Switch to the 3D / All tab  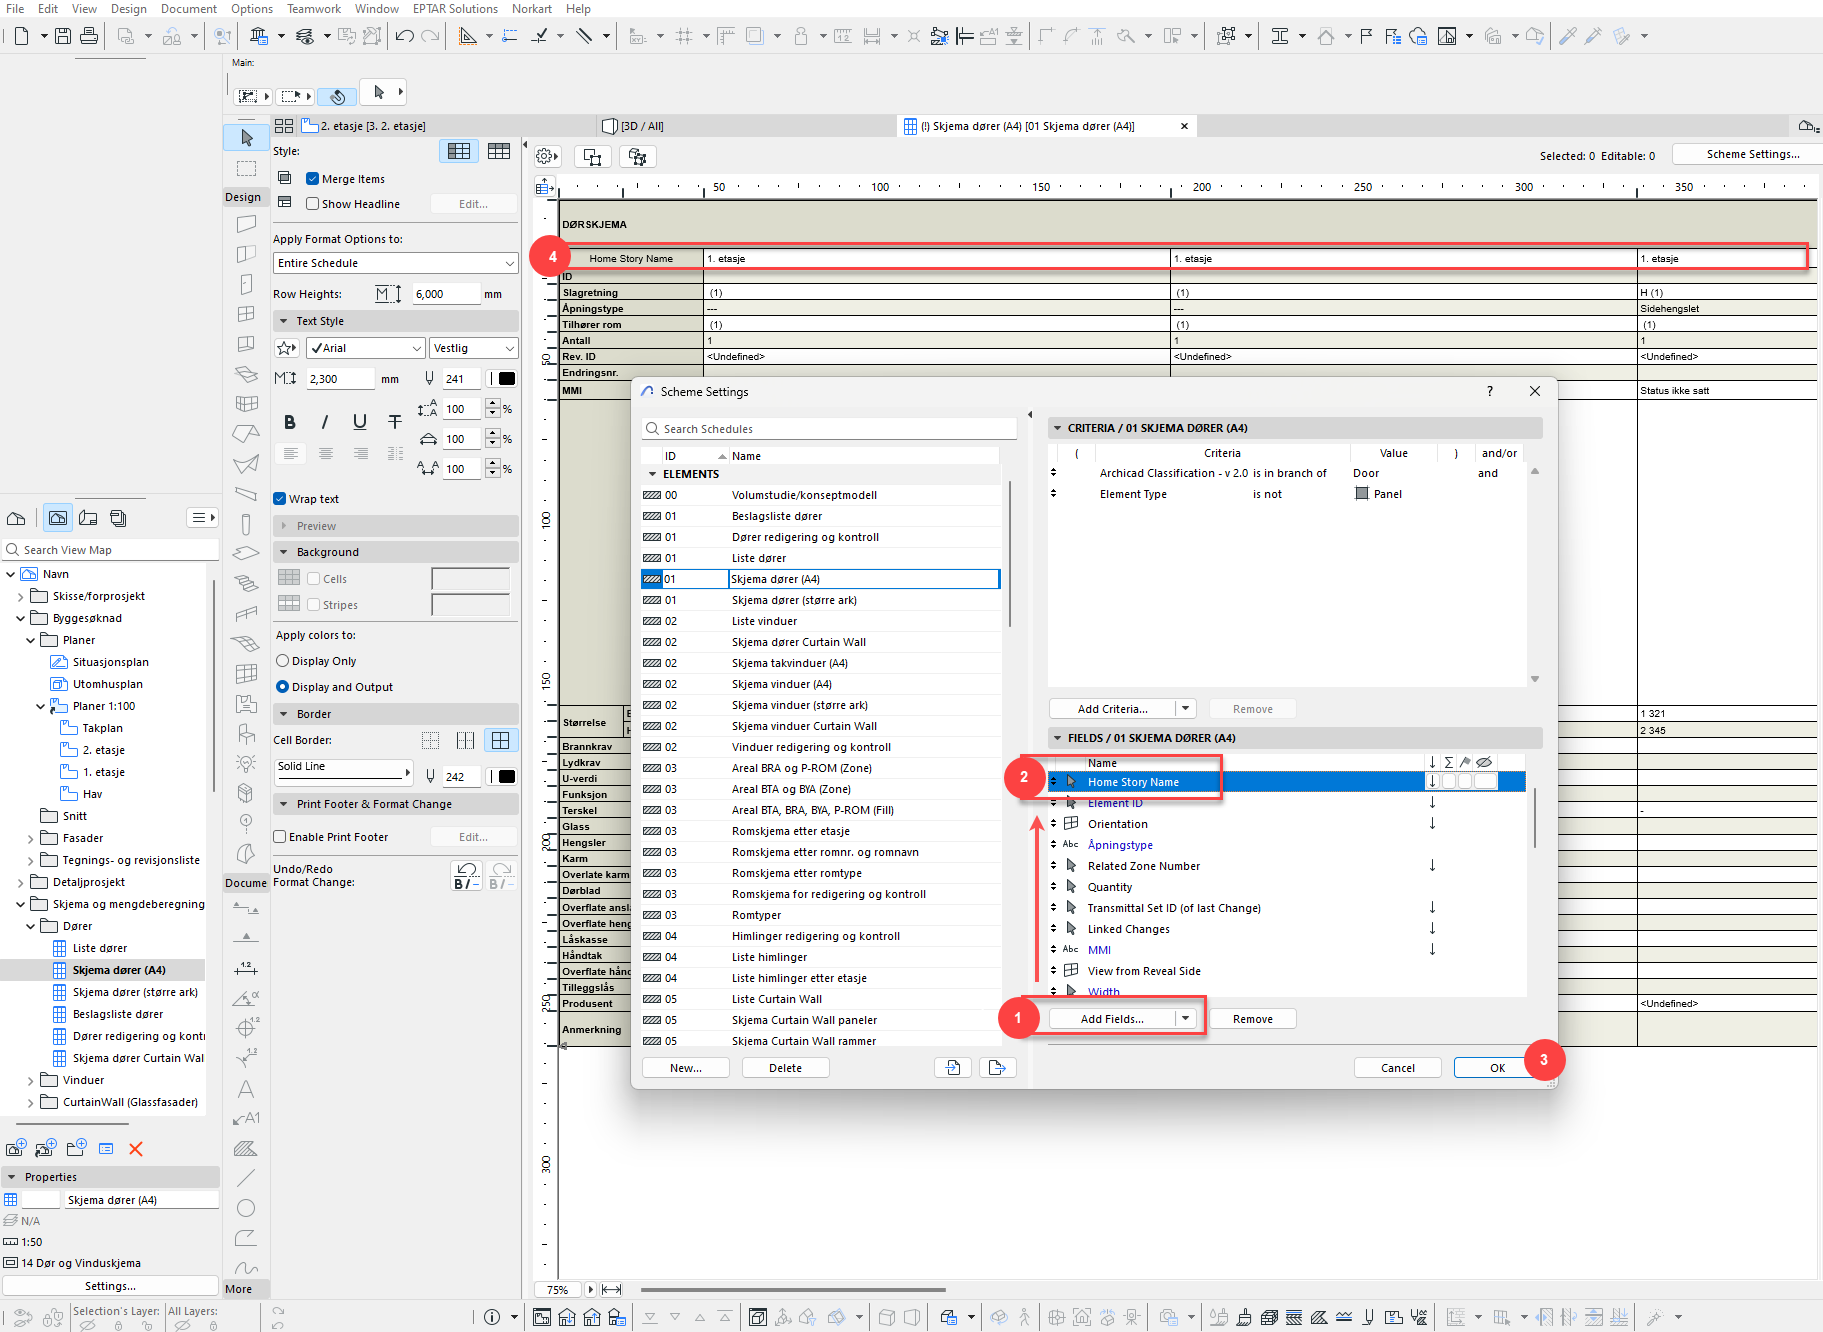tap(640, 126)
